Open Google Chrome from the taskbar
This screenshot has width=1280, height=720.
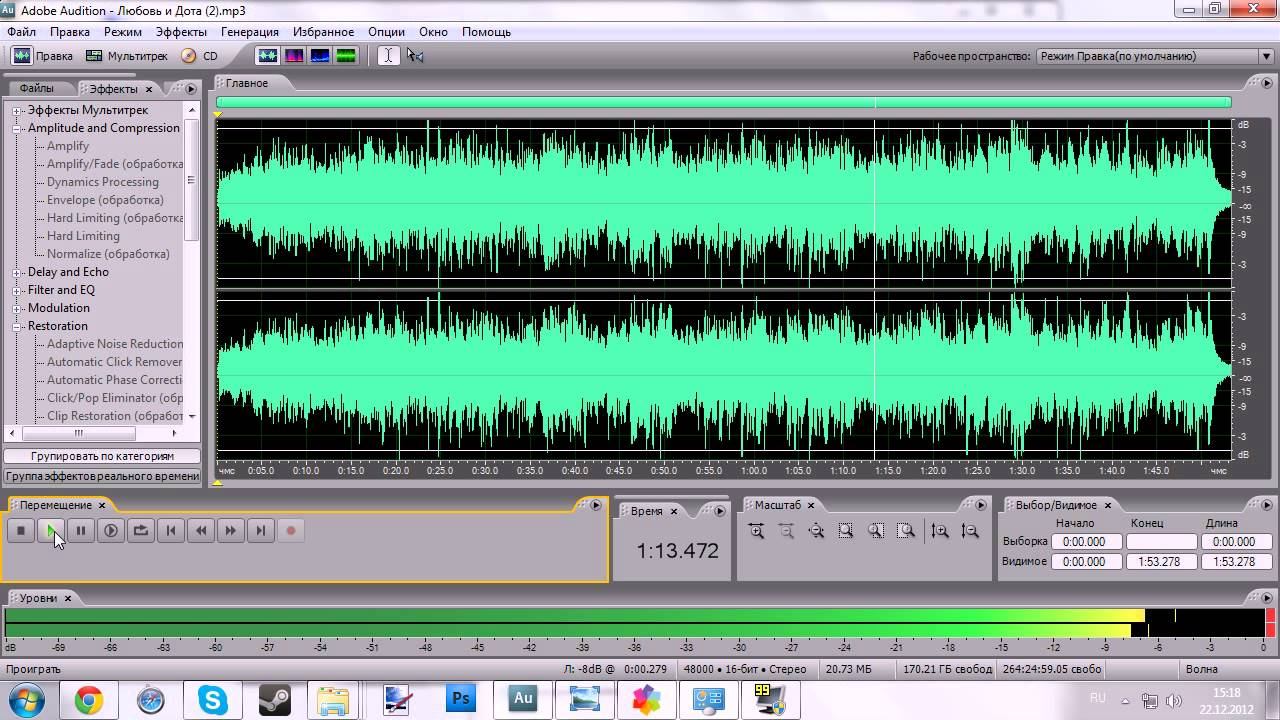tap(88, 699)
